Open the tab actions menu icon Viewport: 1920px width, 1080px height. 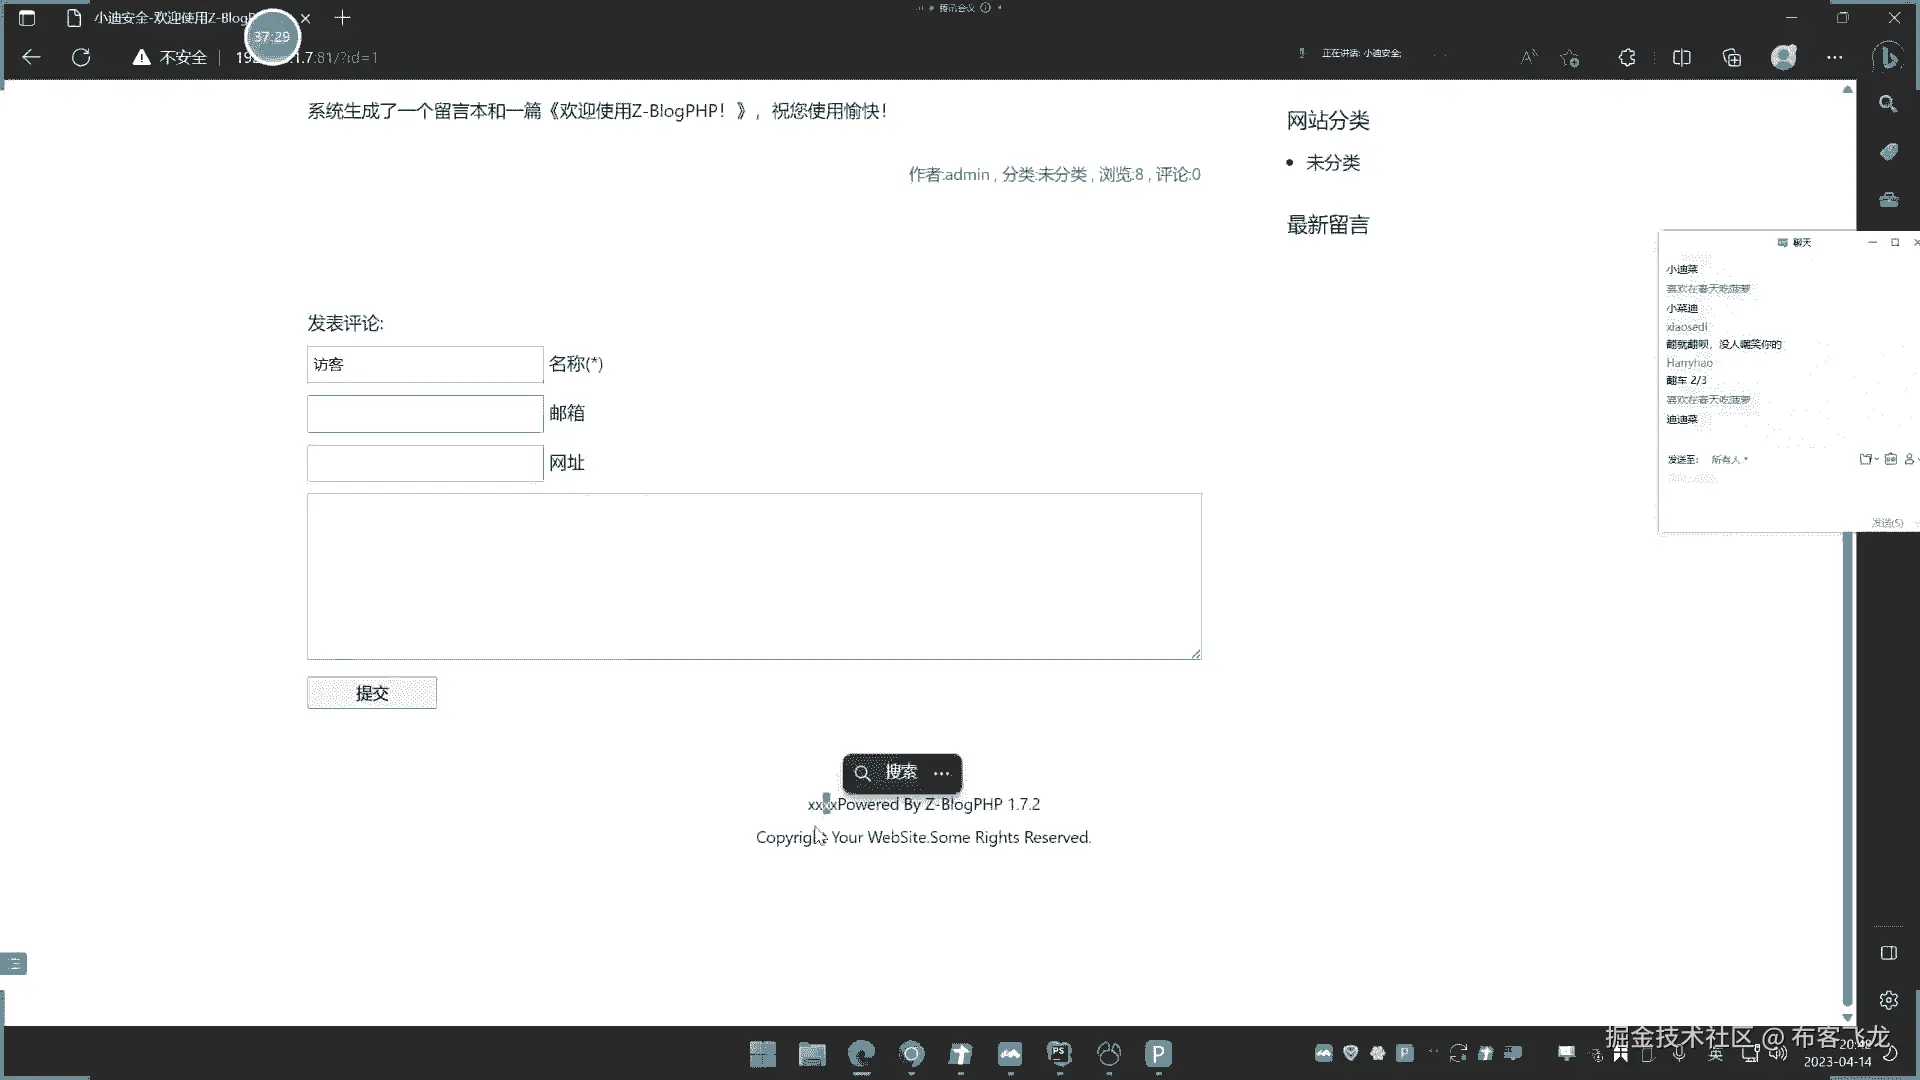tap(27, 18)
